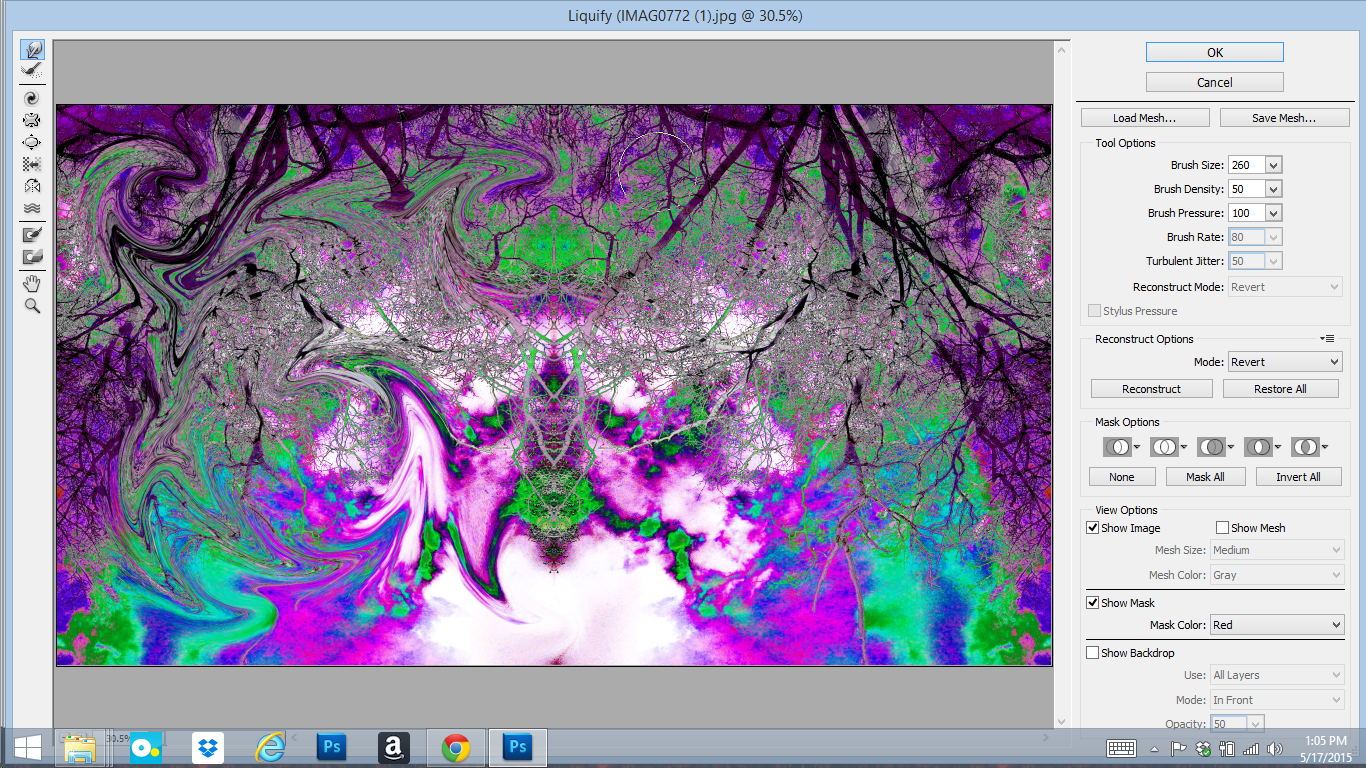Open the Amazon app on the taskbar
This screenshot has width=1366, height=768.
click(394, 748)
